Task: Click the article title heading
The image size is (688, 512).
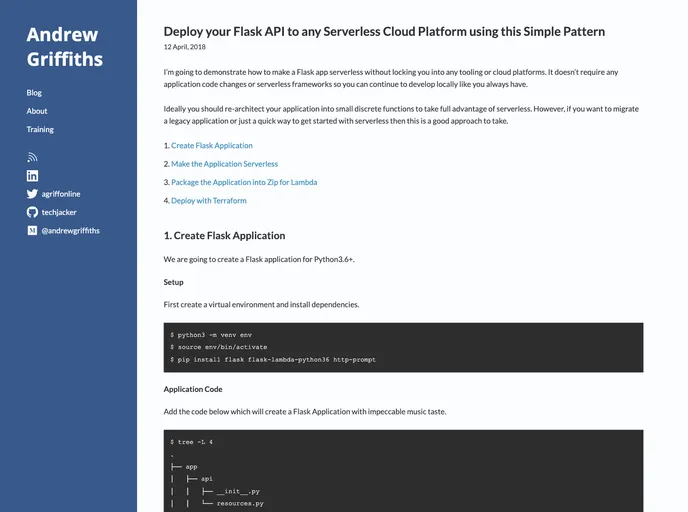Action: pos(384,32)
